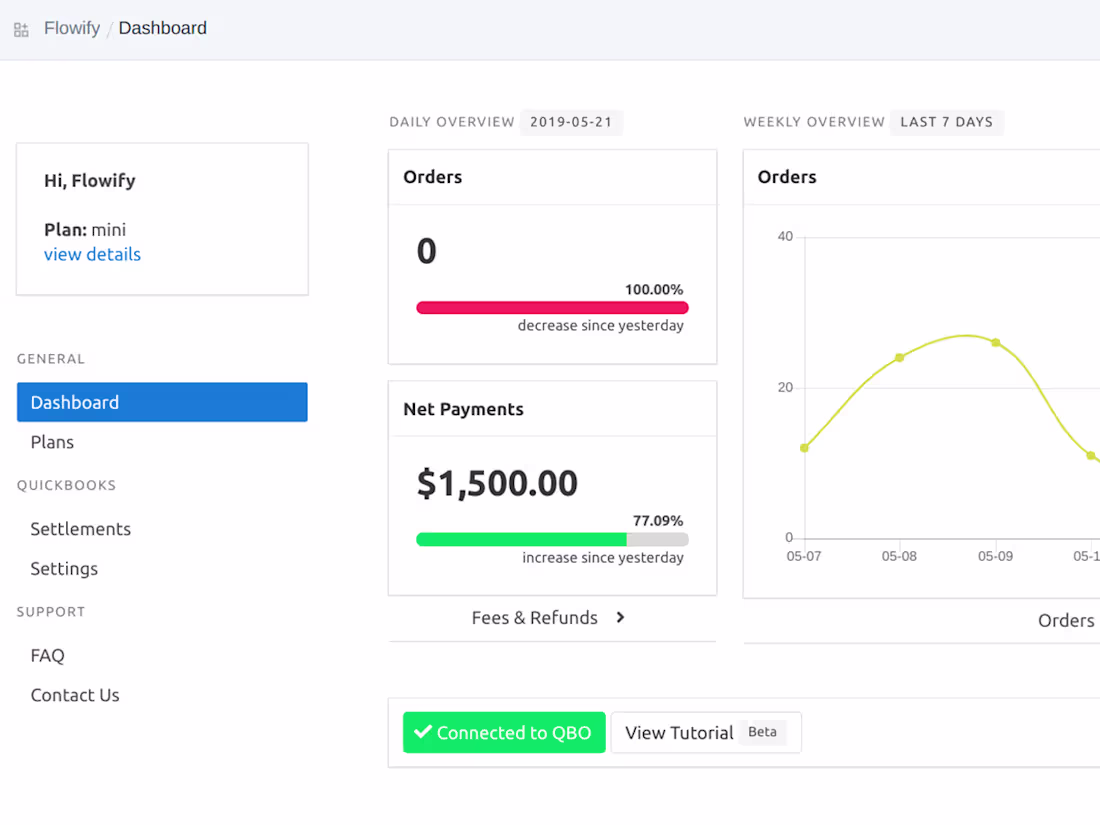Navigate to Settlements under QuickBooks
The height and width of the screenshot is (825, 1100).
[x=80, y=528]
